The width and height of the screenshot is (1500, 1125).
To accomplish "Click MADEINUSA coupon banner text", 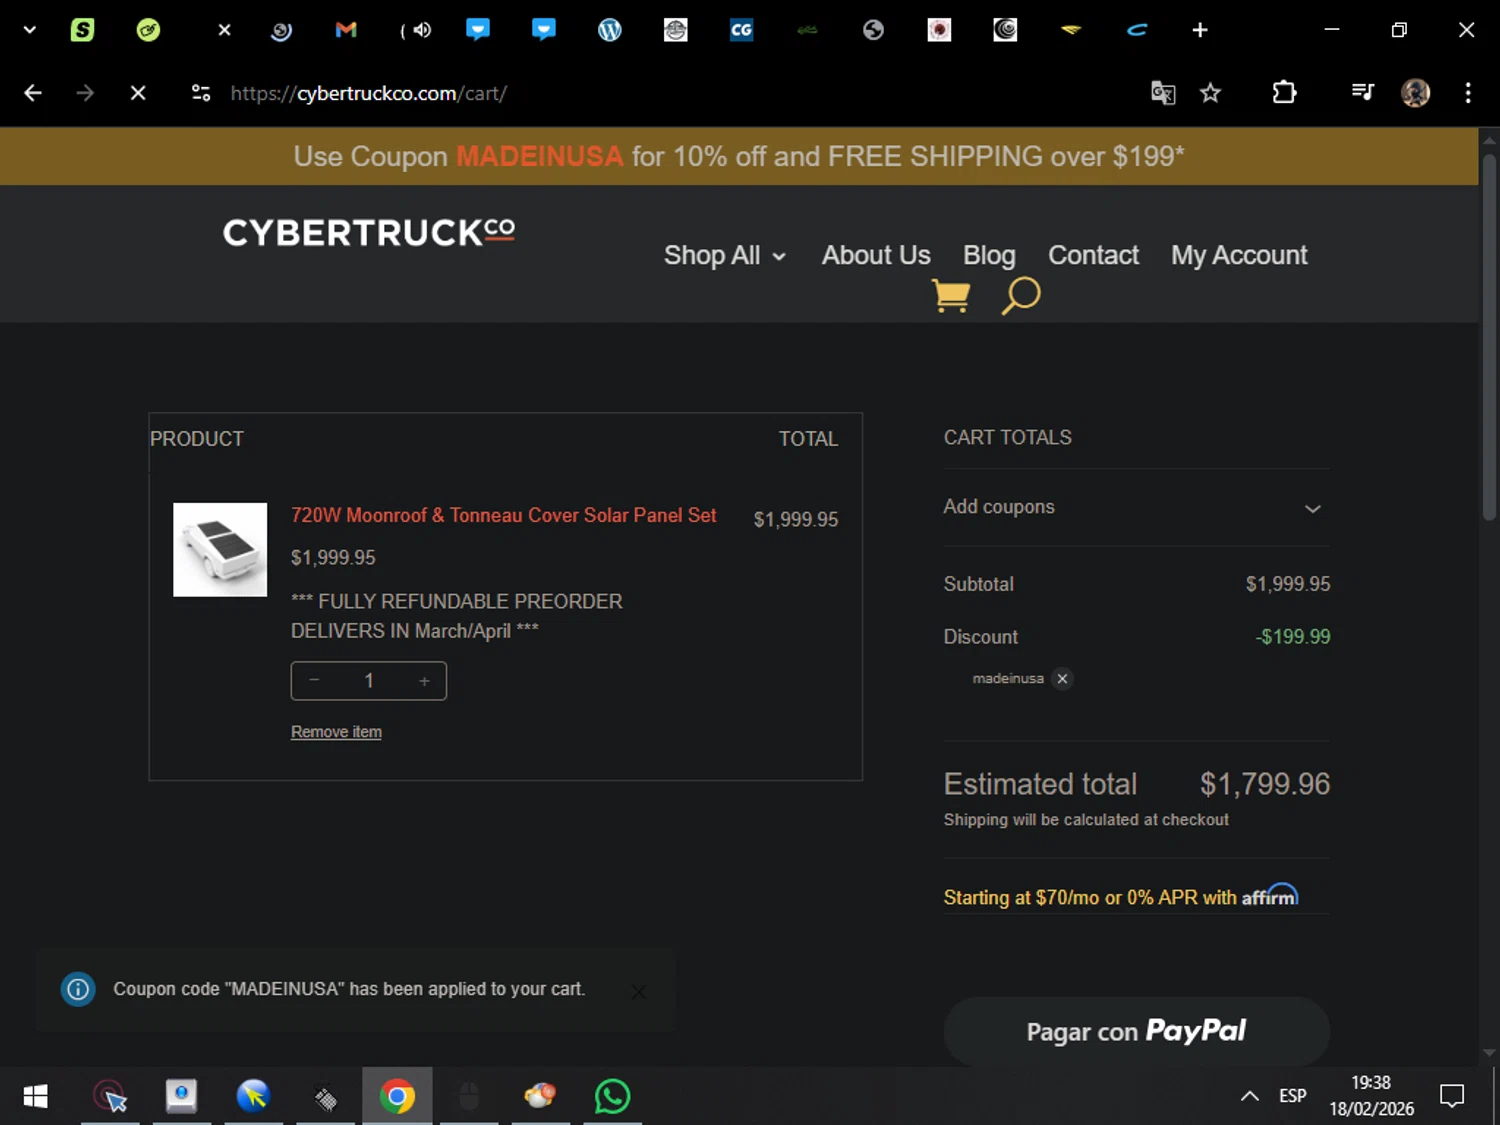I will pos(539,156).
